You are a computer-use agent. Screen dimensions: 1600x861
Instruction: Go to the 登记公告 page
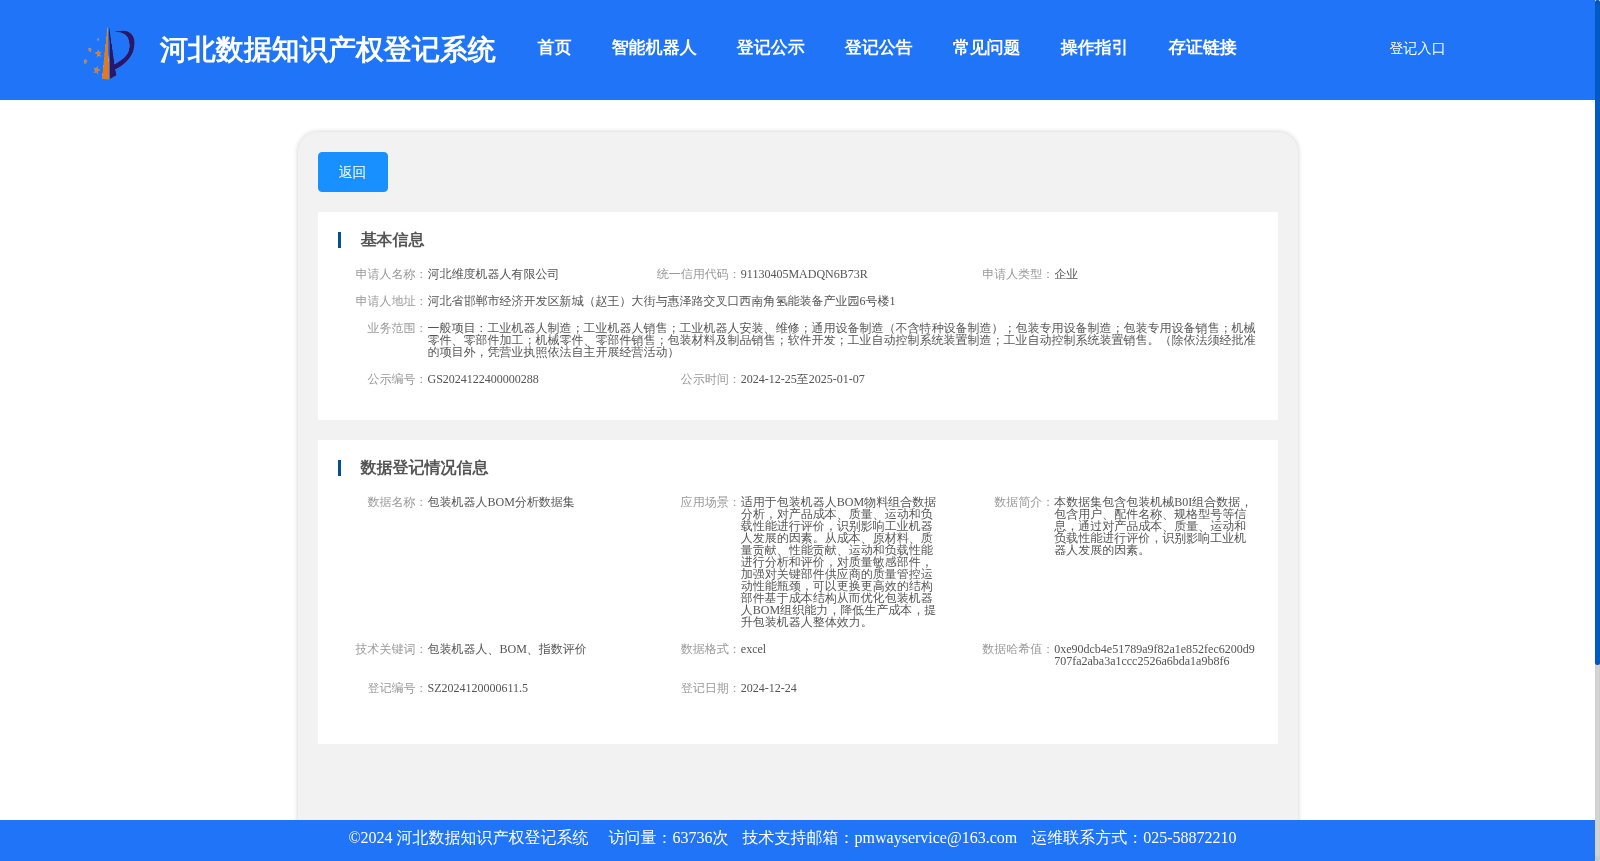878,48
